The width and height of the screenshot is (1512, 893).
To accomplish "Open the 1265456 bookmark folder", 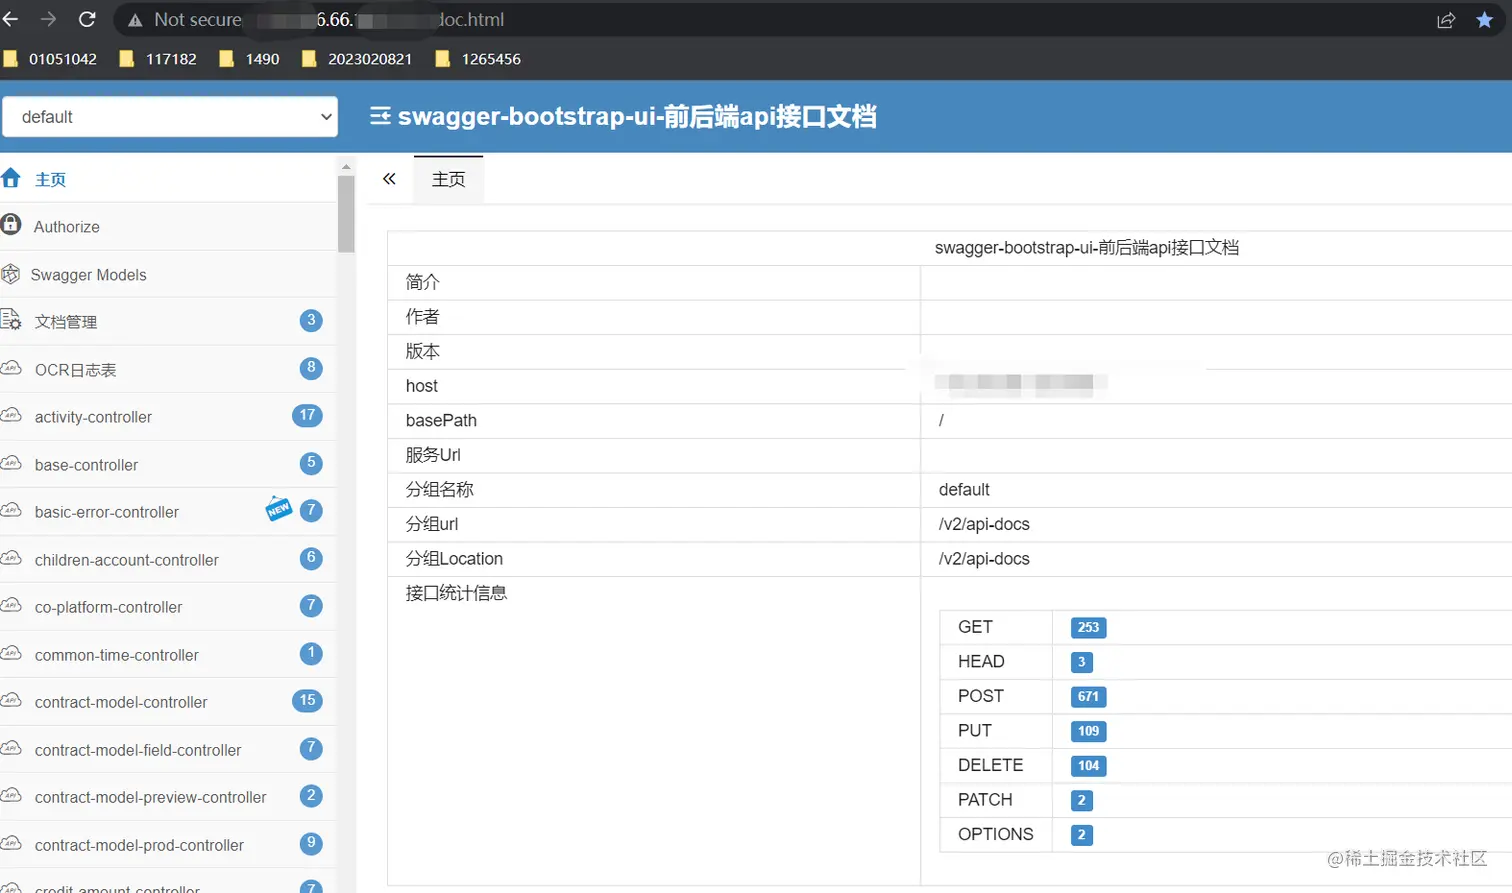I will (x=478, y=59).
